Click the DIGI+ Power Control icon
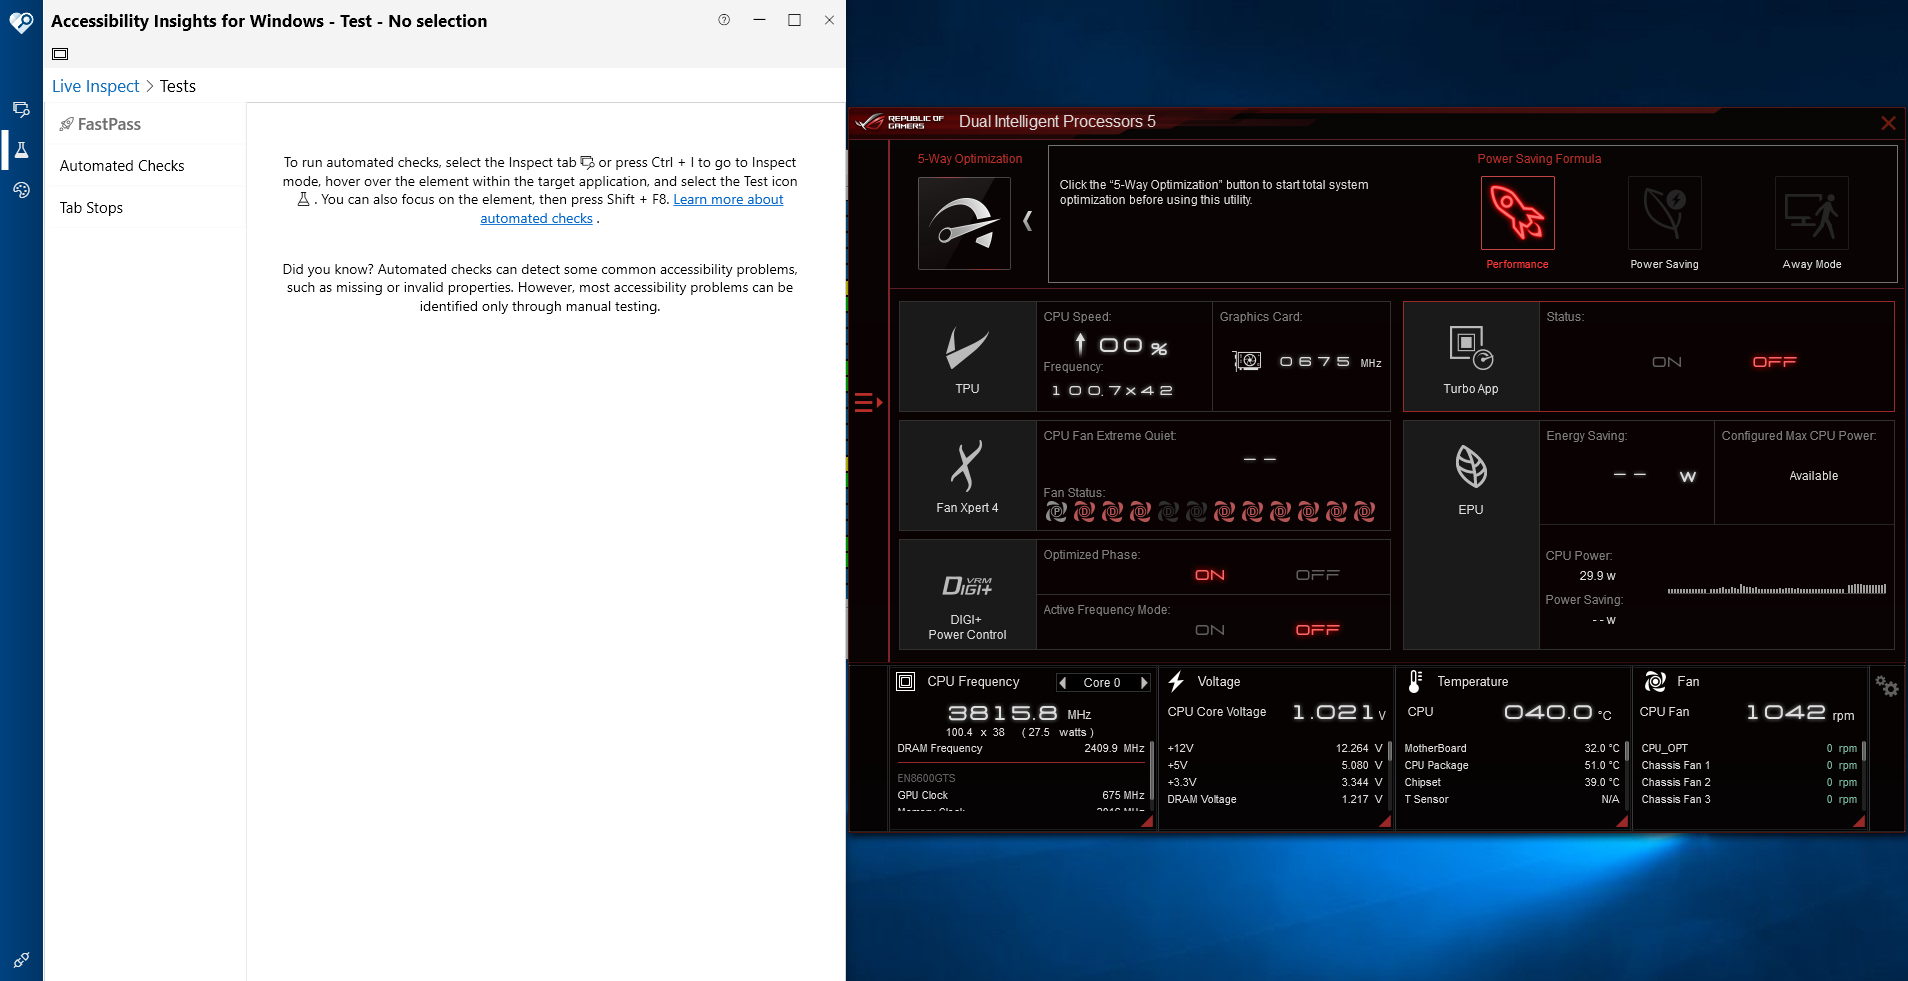Screen dimensions: 1908x981 click(x=966, y=585)
